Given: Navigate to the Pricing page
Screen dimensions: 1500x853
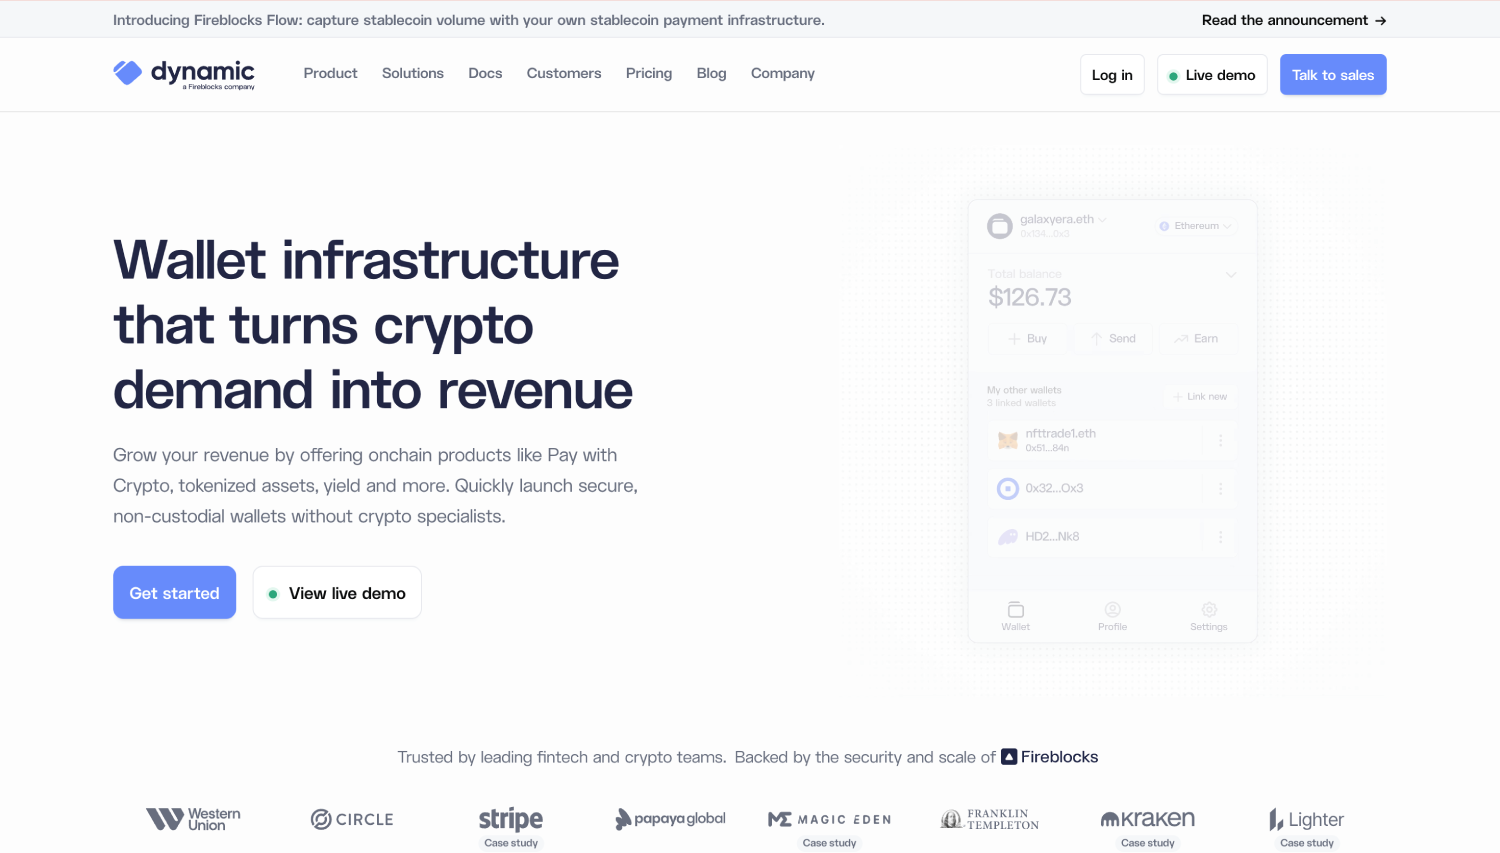Looking at the screenshot, I should [649, 73].
